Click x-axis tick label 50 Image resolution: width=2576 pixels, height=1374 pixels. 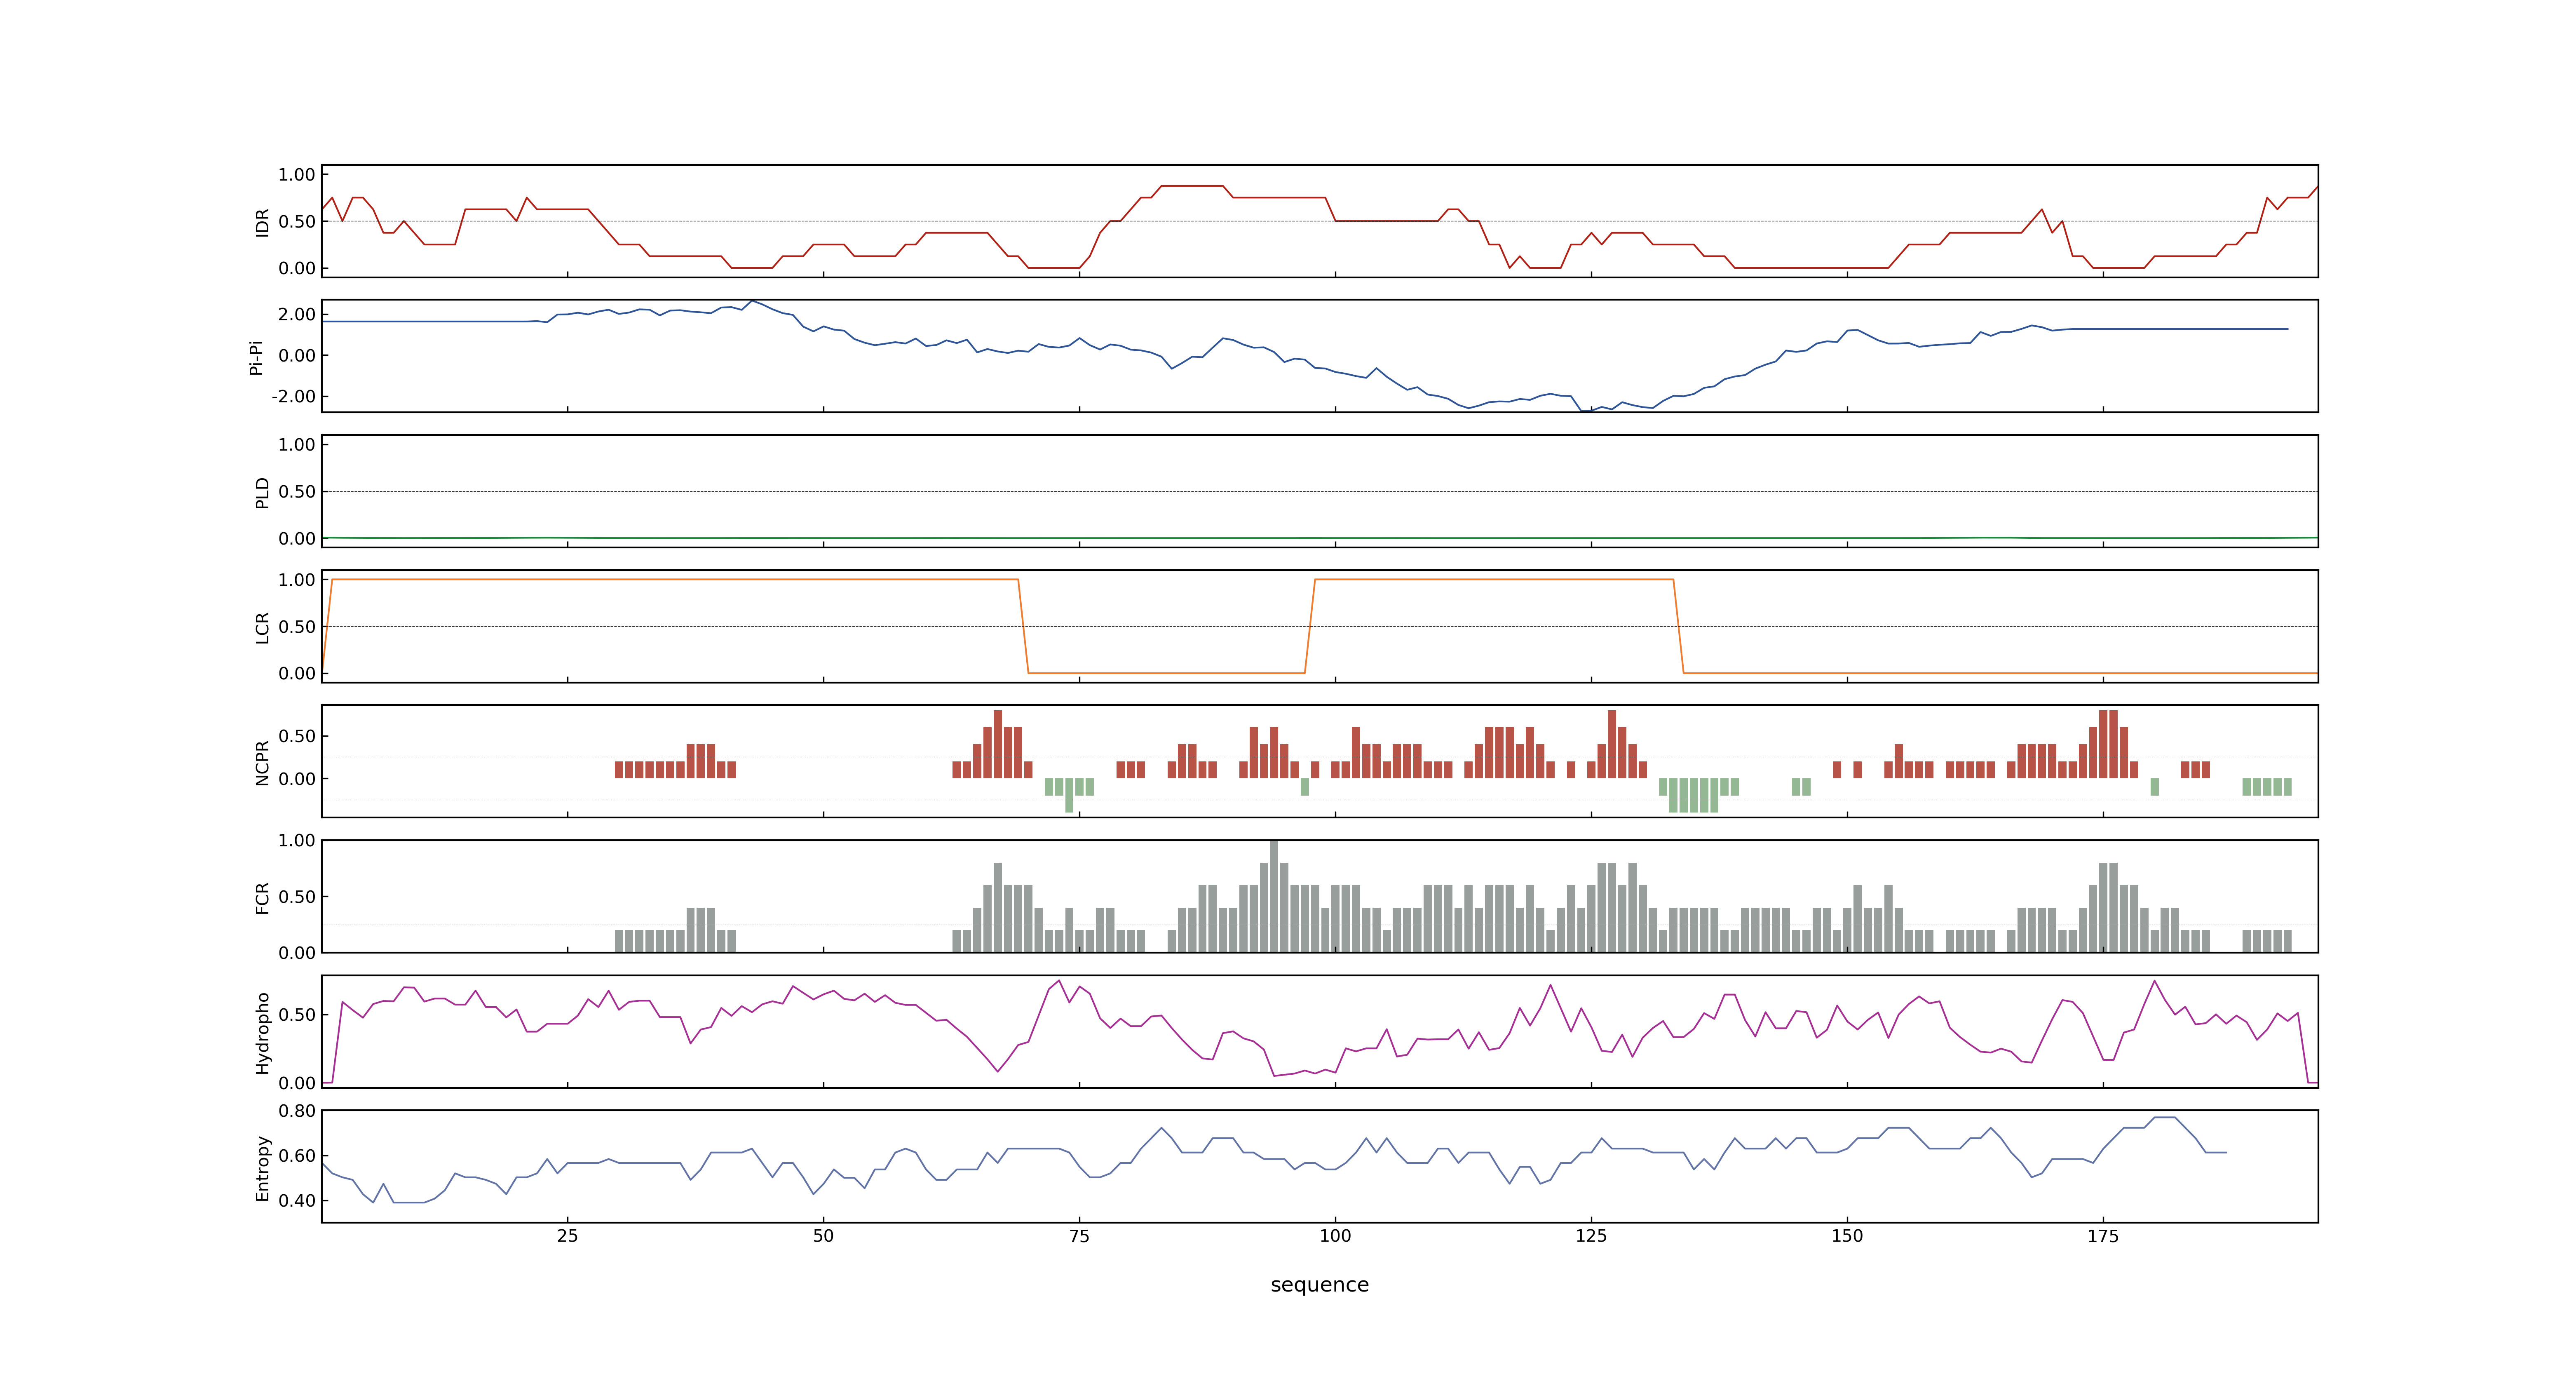coord(823,1236)
